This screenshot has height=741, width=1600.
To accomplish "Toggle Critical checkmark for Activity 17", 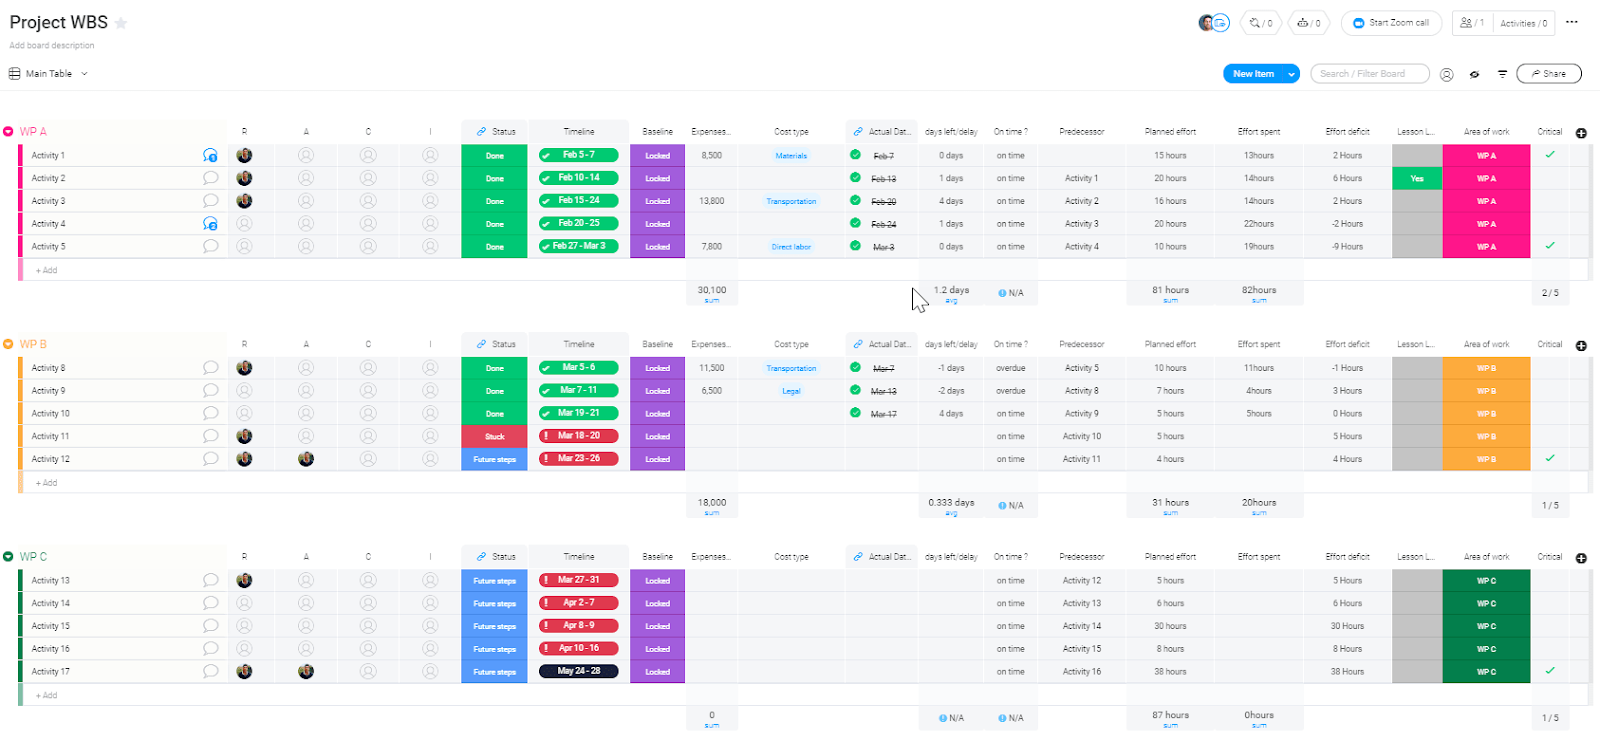I will coord(1550,671).
